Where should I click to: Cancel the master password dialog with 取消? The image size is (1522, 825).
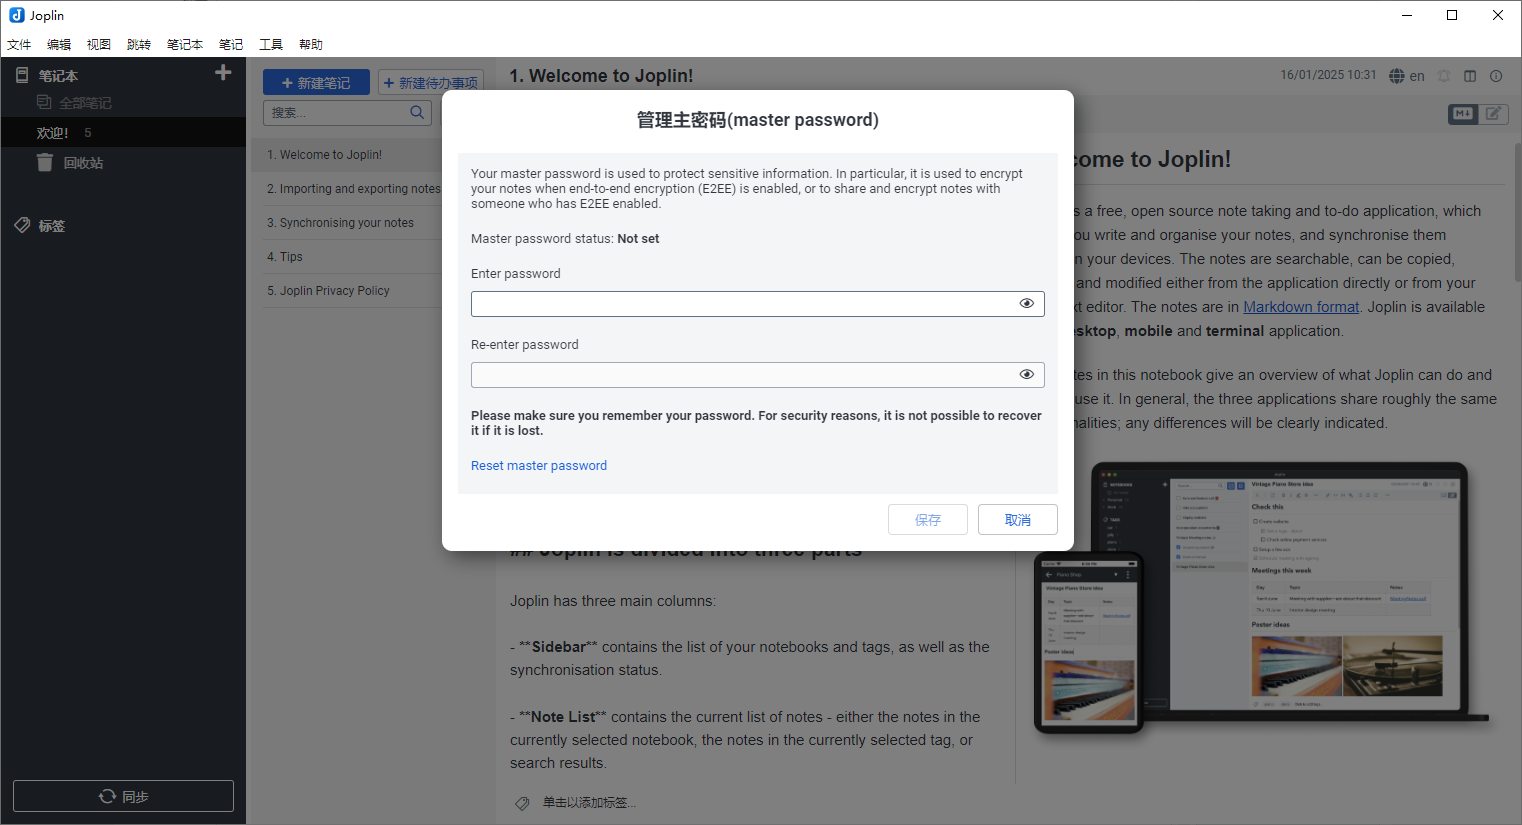click(1018, 520)
